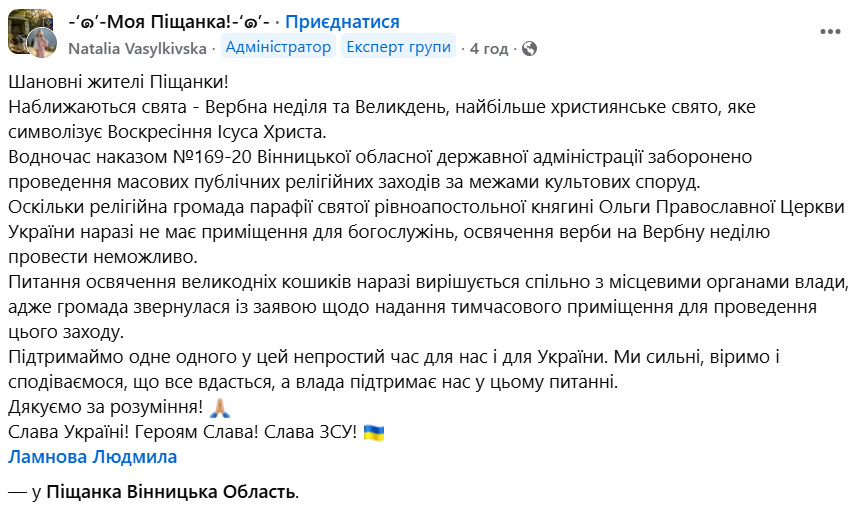
Task: Open Natalia Vasylkivska's profile
Action: coord(138,48)
